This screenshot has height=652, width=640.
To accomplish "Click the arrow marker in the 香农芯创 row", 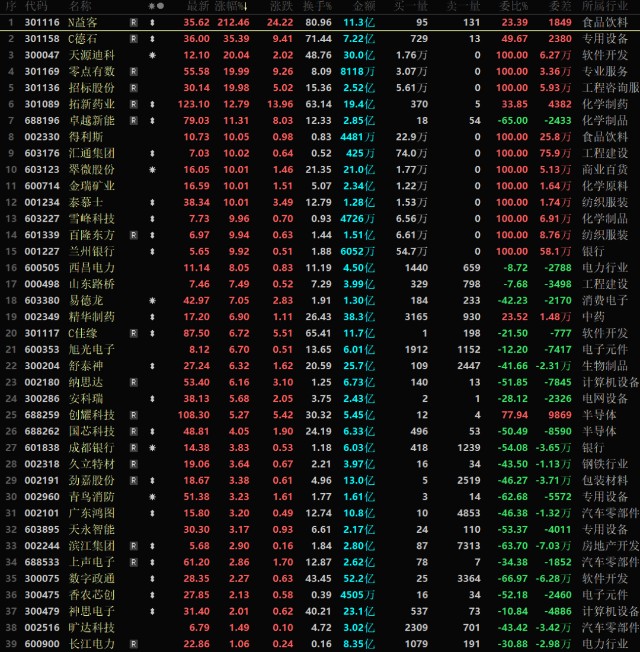I will (152, 595).
